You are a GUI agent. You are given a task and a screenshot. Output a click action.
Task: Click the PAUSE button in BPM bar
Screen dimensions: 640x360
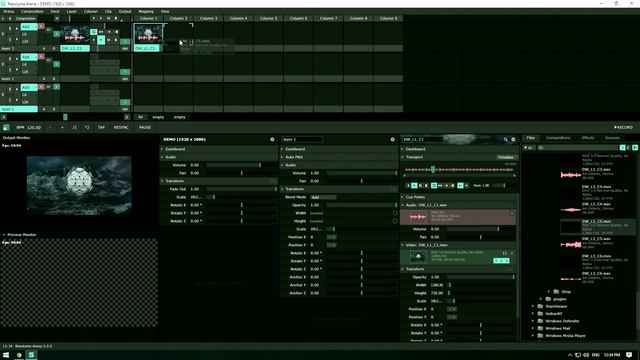click(x=145, y=127)
